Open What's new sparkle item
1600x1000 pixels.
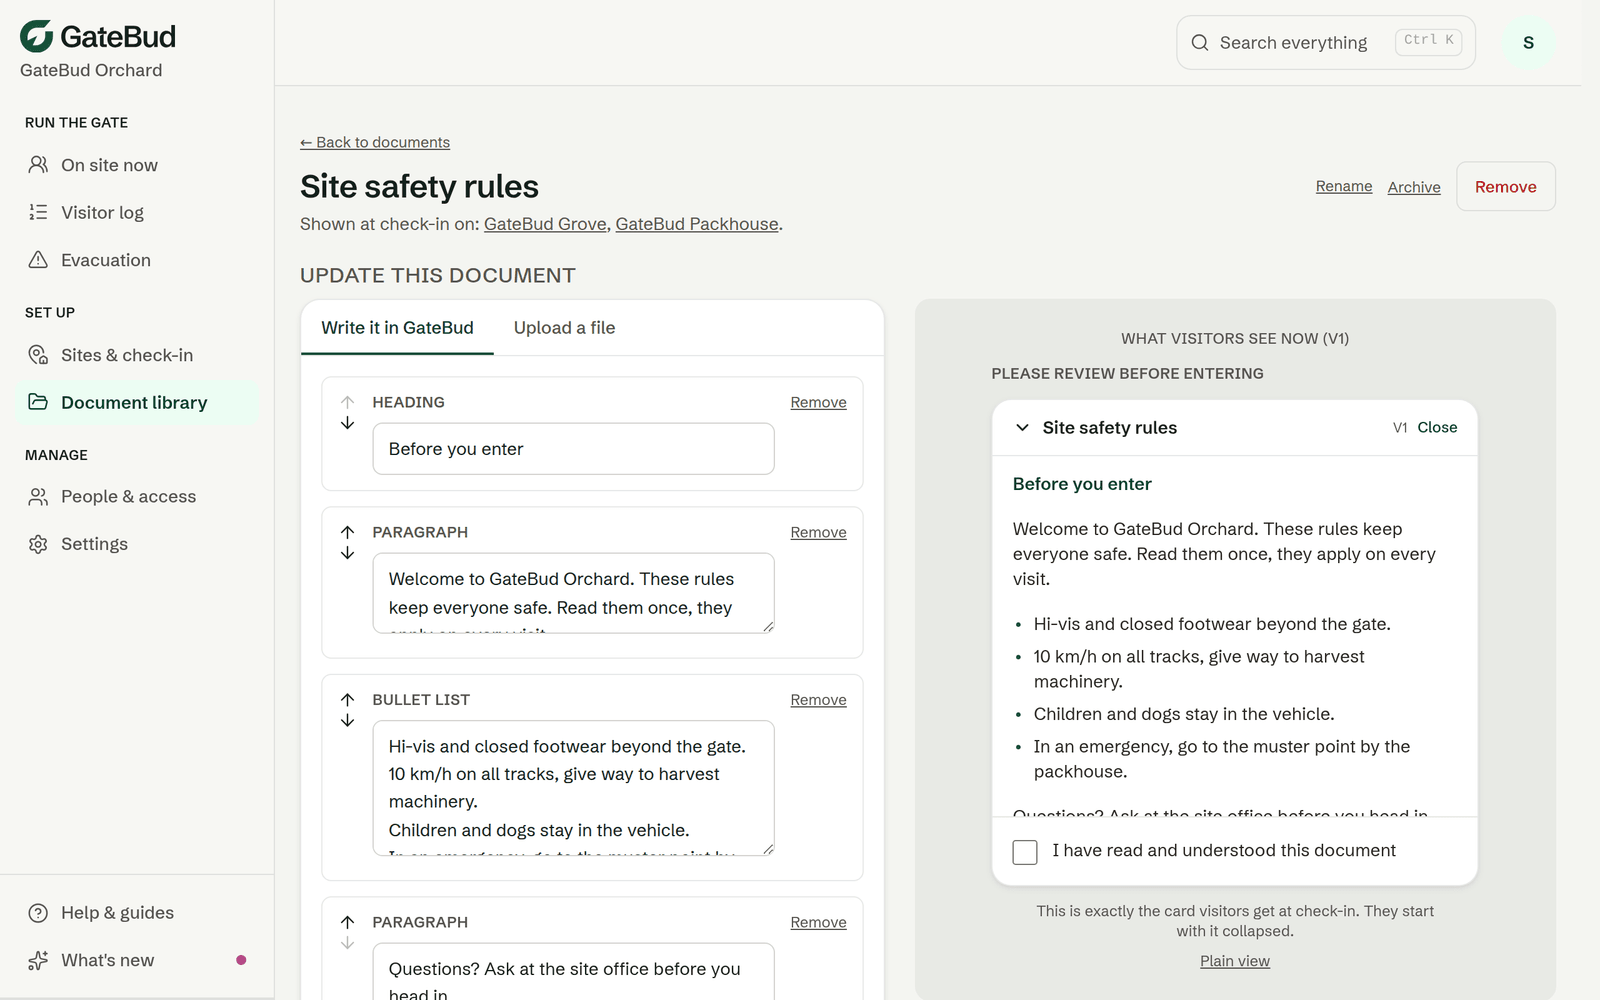(137, 960)
